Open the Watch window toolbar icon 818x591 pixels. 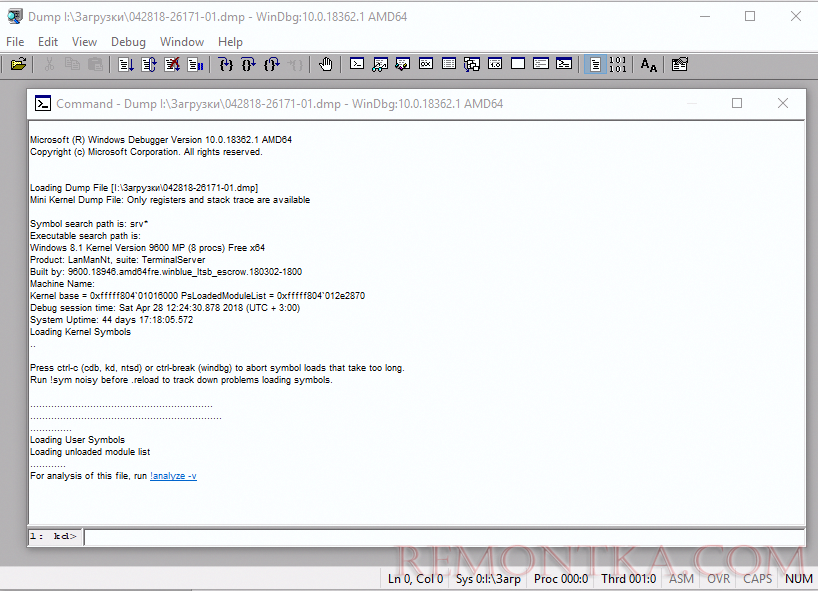(380, 64)
